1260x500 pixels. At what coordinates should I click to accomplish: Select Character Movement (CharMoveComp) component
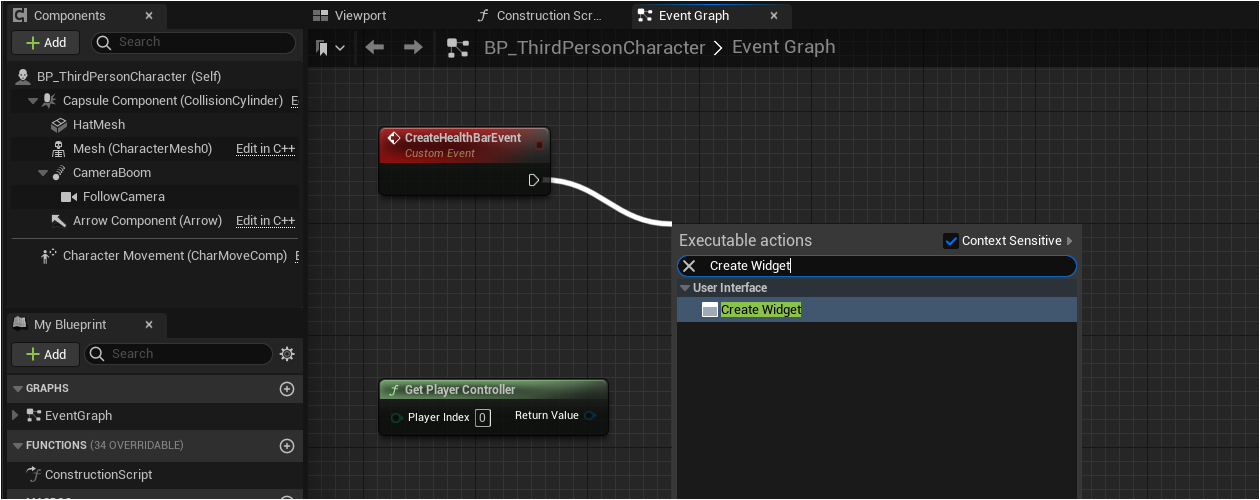175,256
